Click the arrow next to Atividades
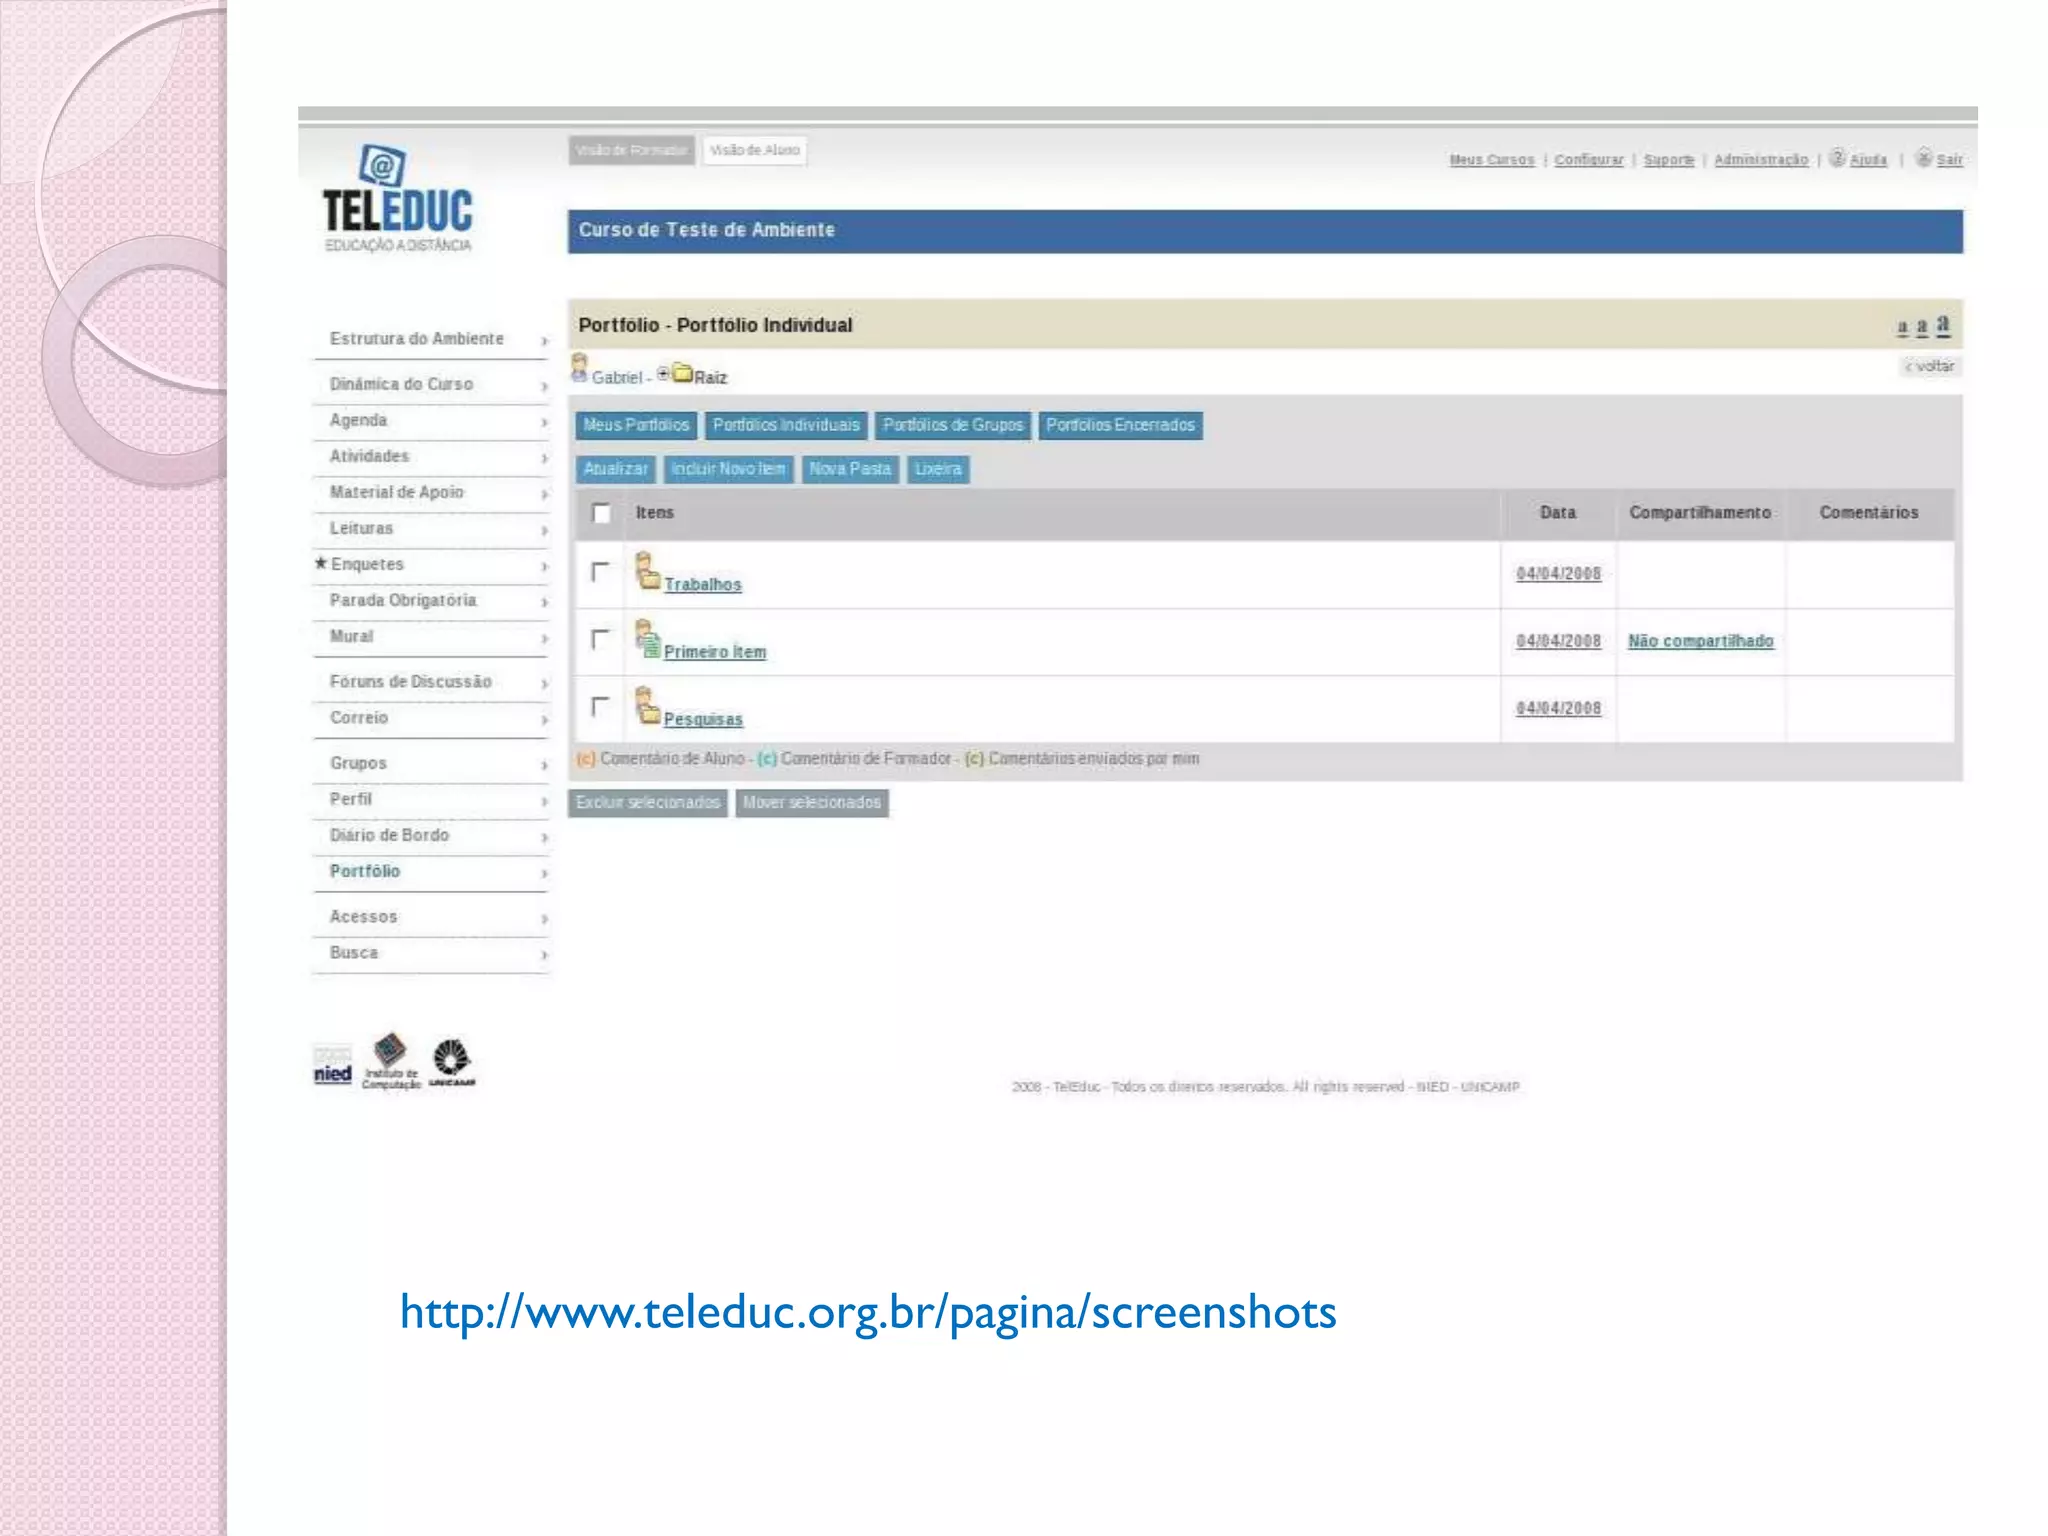The image size is (2048, 1536). point(544,458)
